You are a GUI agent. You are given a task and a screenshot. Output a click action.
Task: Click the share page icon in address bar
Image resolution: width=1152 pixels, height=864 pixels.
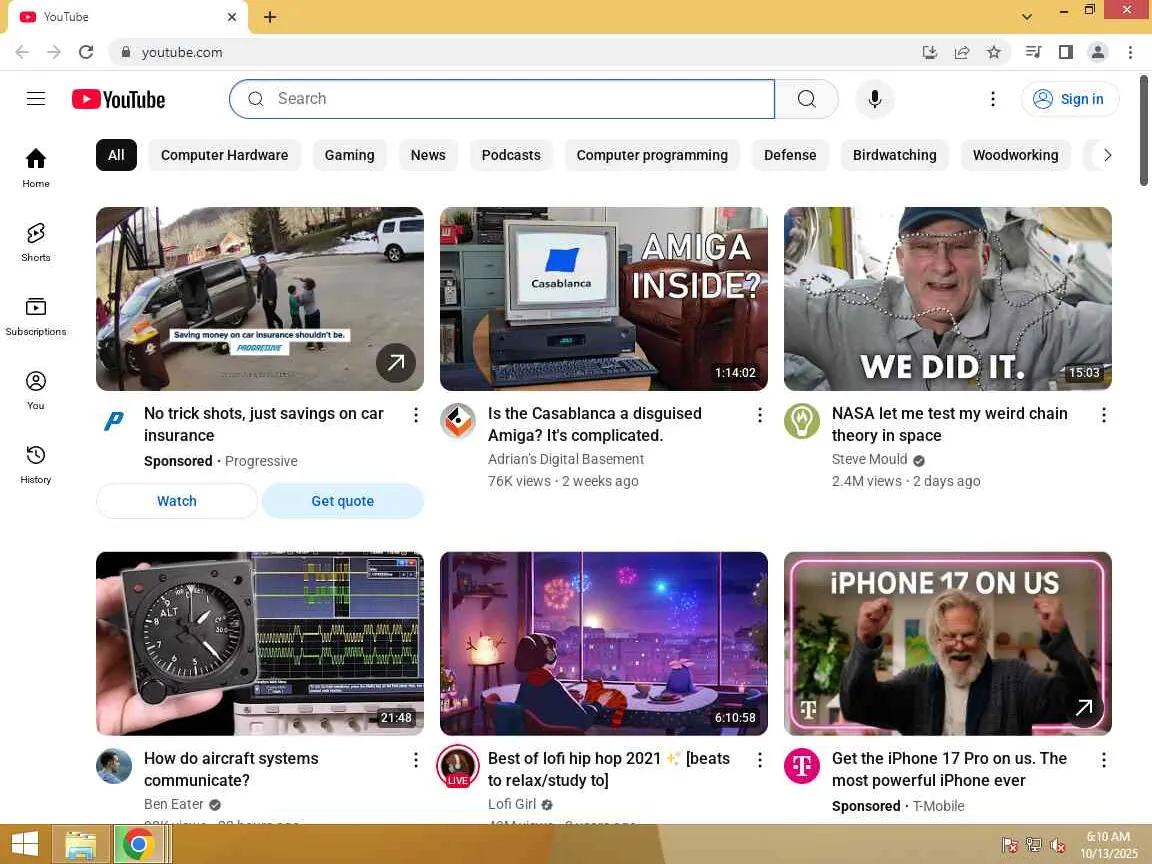click(x=962, y=52)
